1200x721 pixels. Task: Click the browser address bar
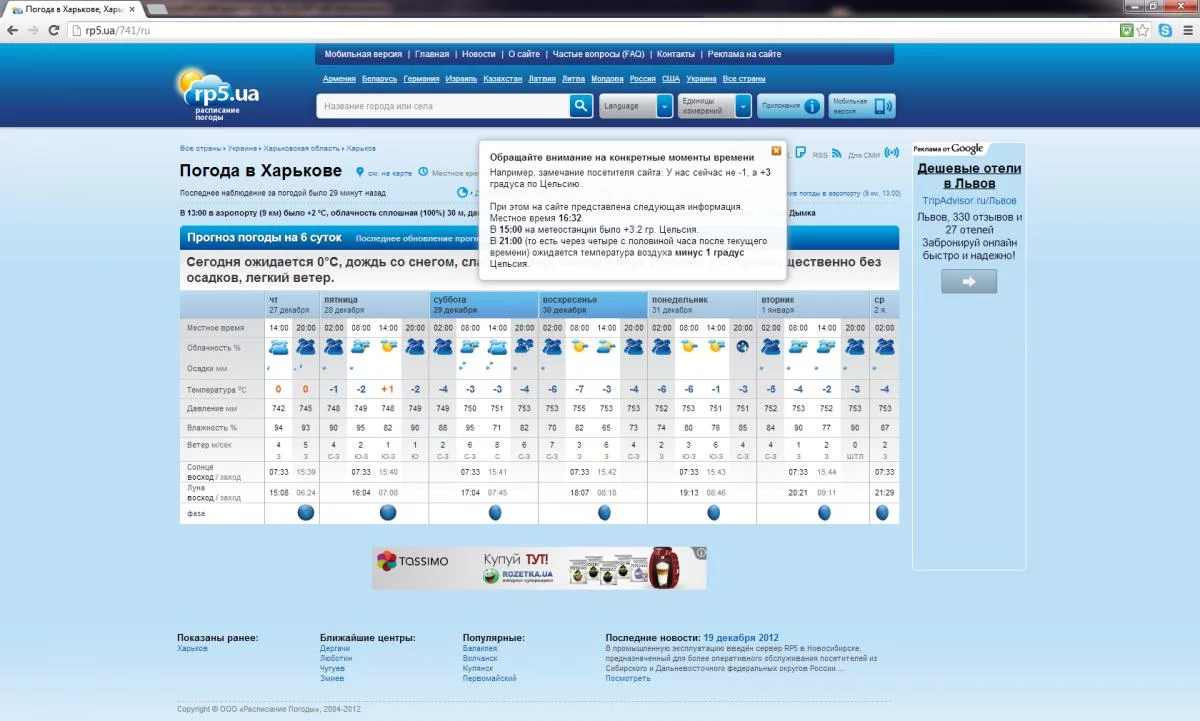pos(590,30)
